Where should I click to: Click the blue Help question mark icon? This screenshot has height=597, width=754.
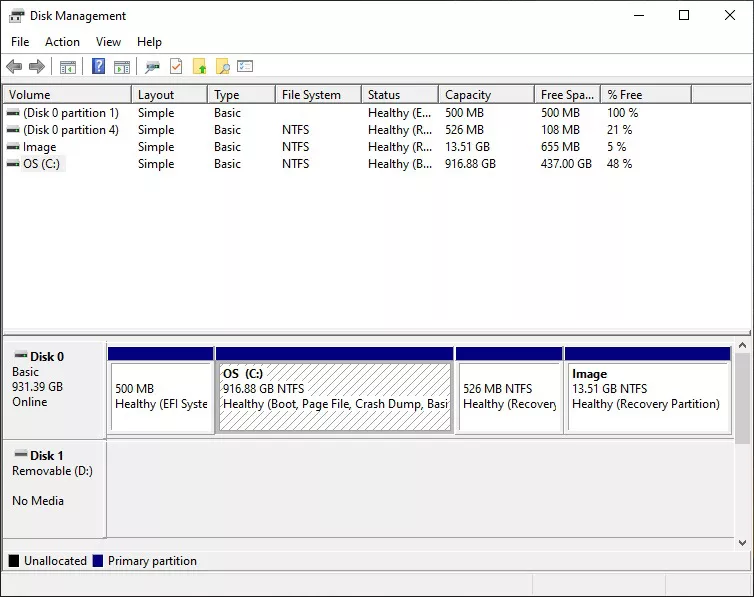98,67
